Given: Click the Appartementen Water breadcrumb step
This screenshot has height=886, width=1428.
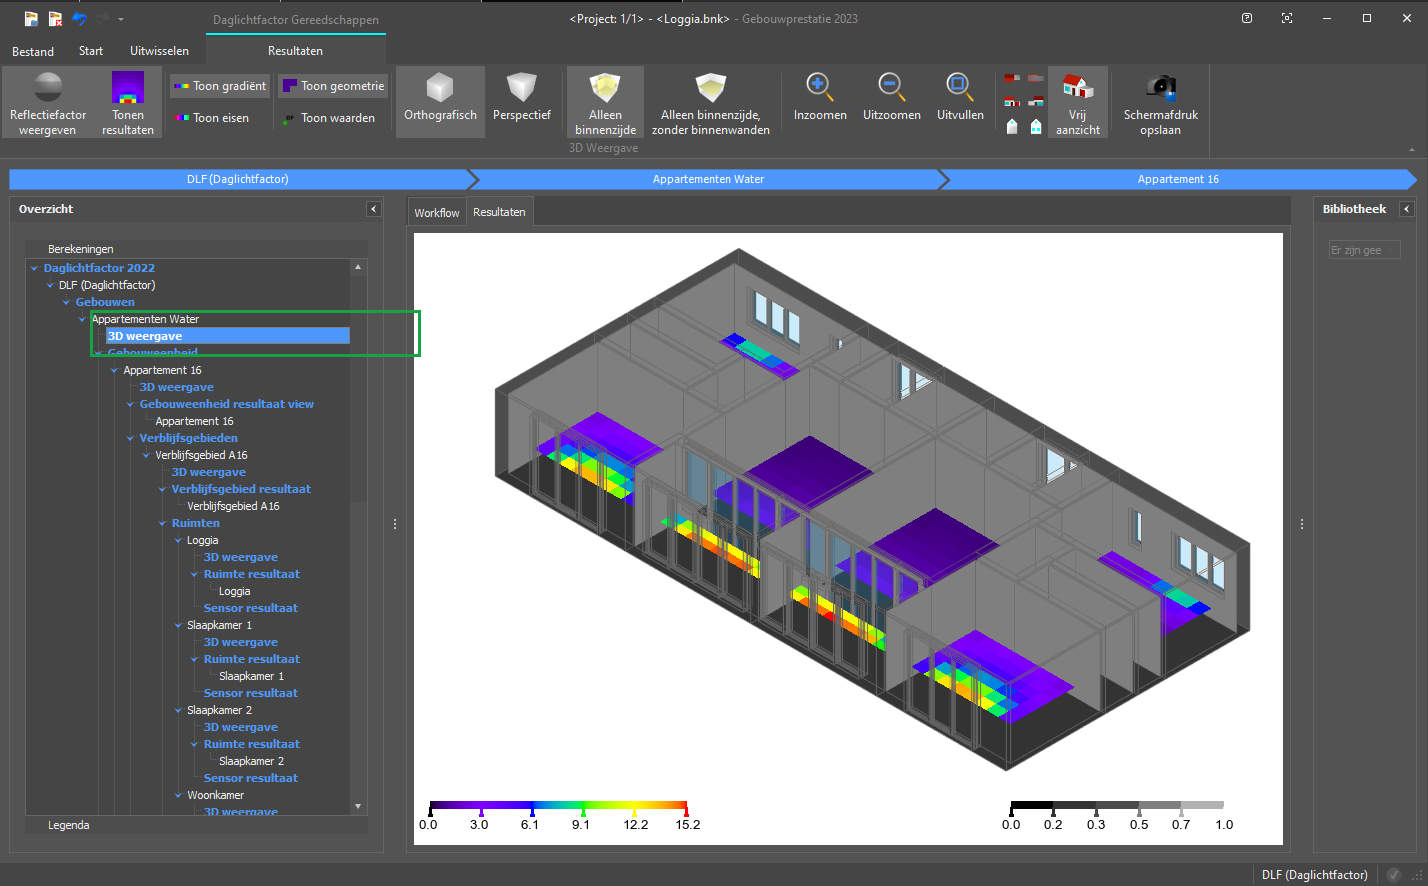Looking at the screenshot, I should 708,179.
